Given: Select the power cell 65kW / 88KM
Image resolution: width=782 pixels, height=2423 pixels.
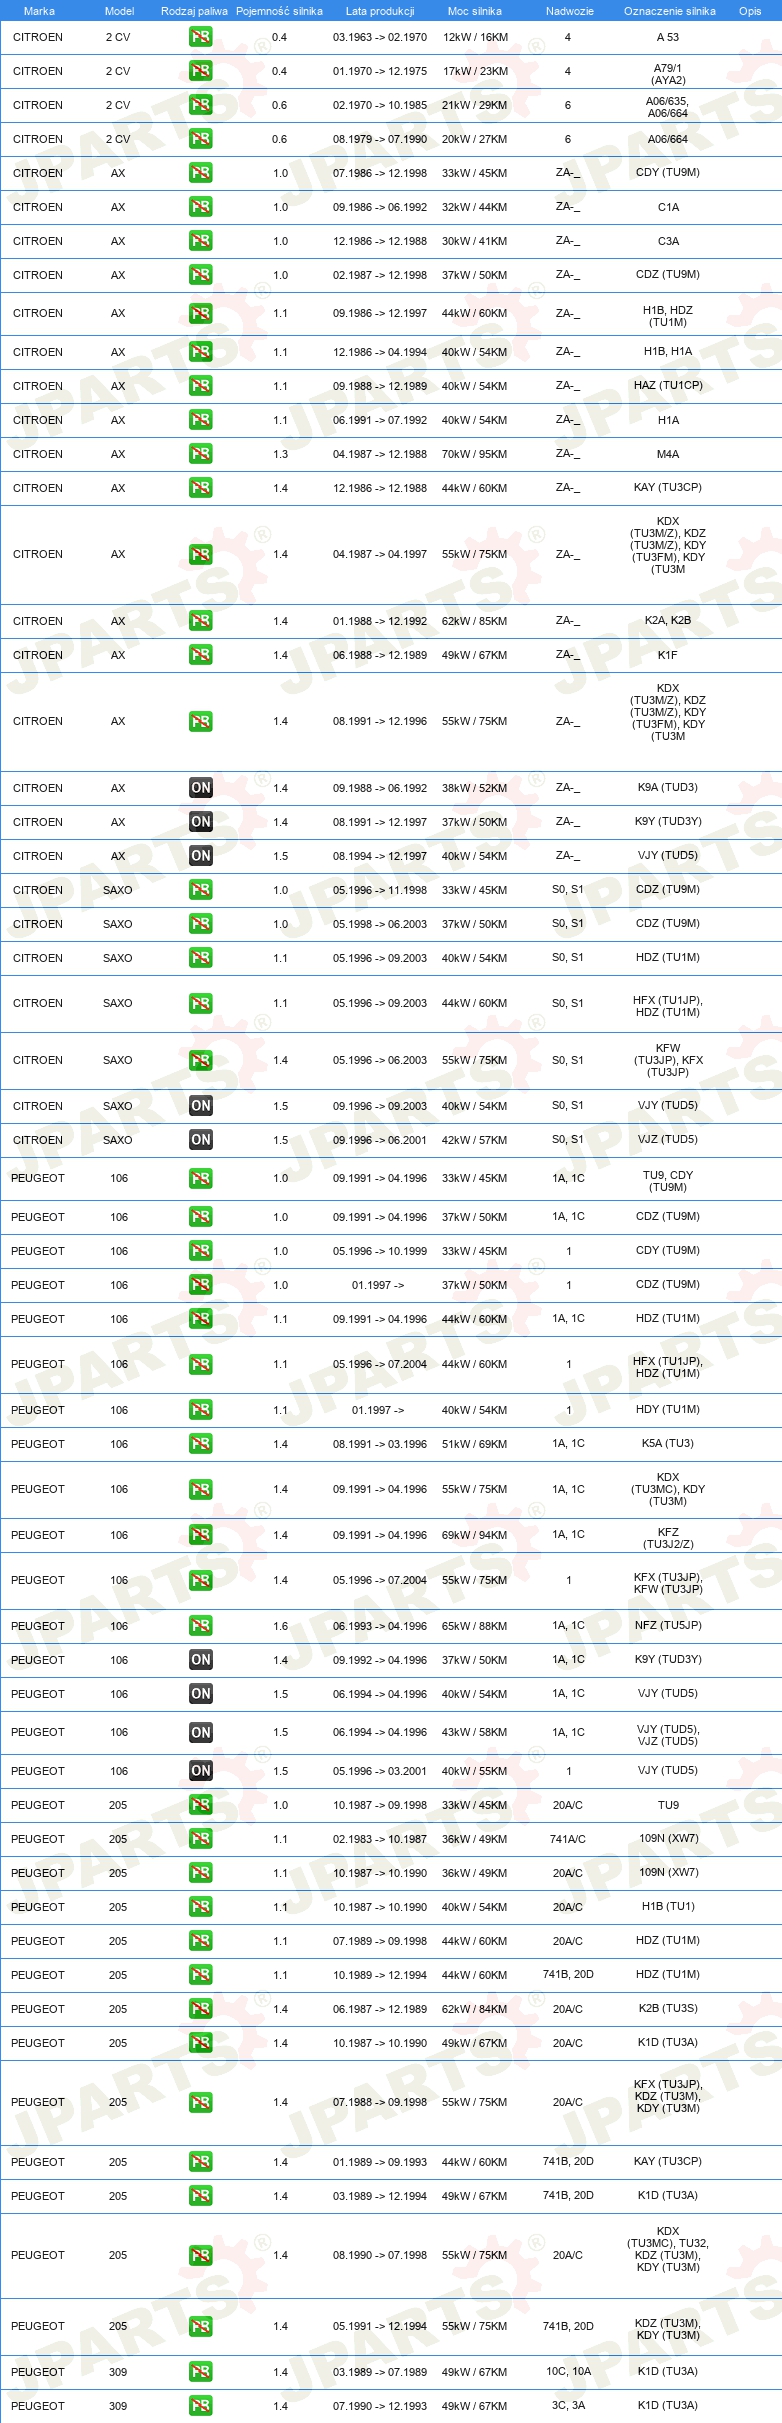Looking at the screenshot, I should point(475,1626).
